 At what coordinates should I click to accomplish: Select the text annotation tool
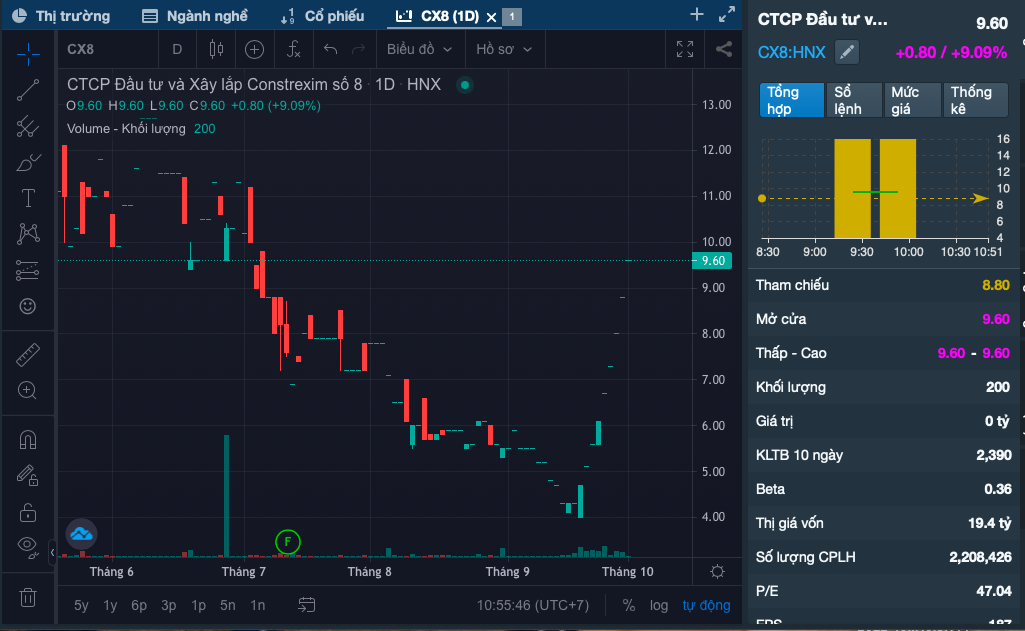click(x=27, y=197)
